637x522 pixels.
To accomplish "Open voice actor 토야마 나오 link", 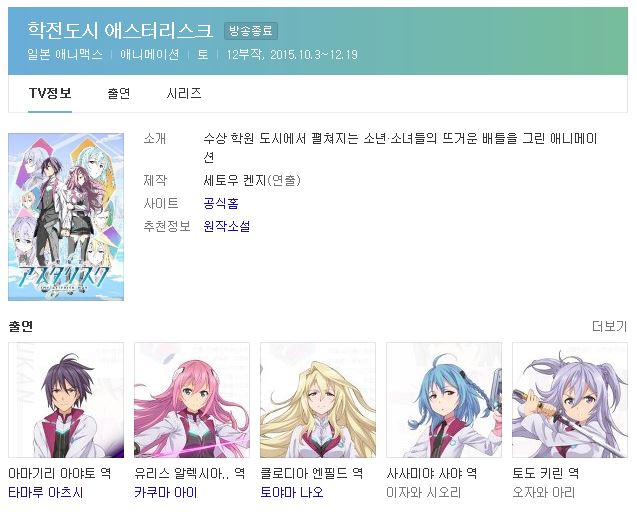I will click(292, 492).
